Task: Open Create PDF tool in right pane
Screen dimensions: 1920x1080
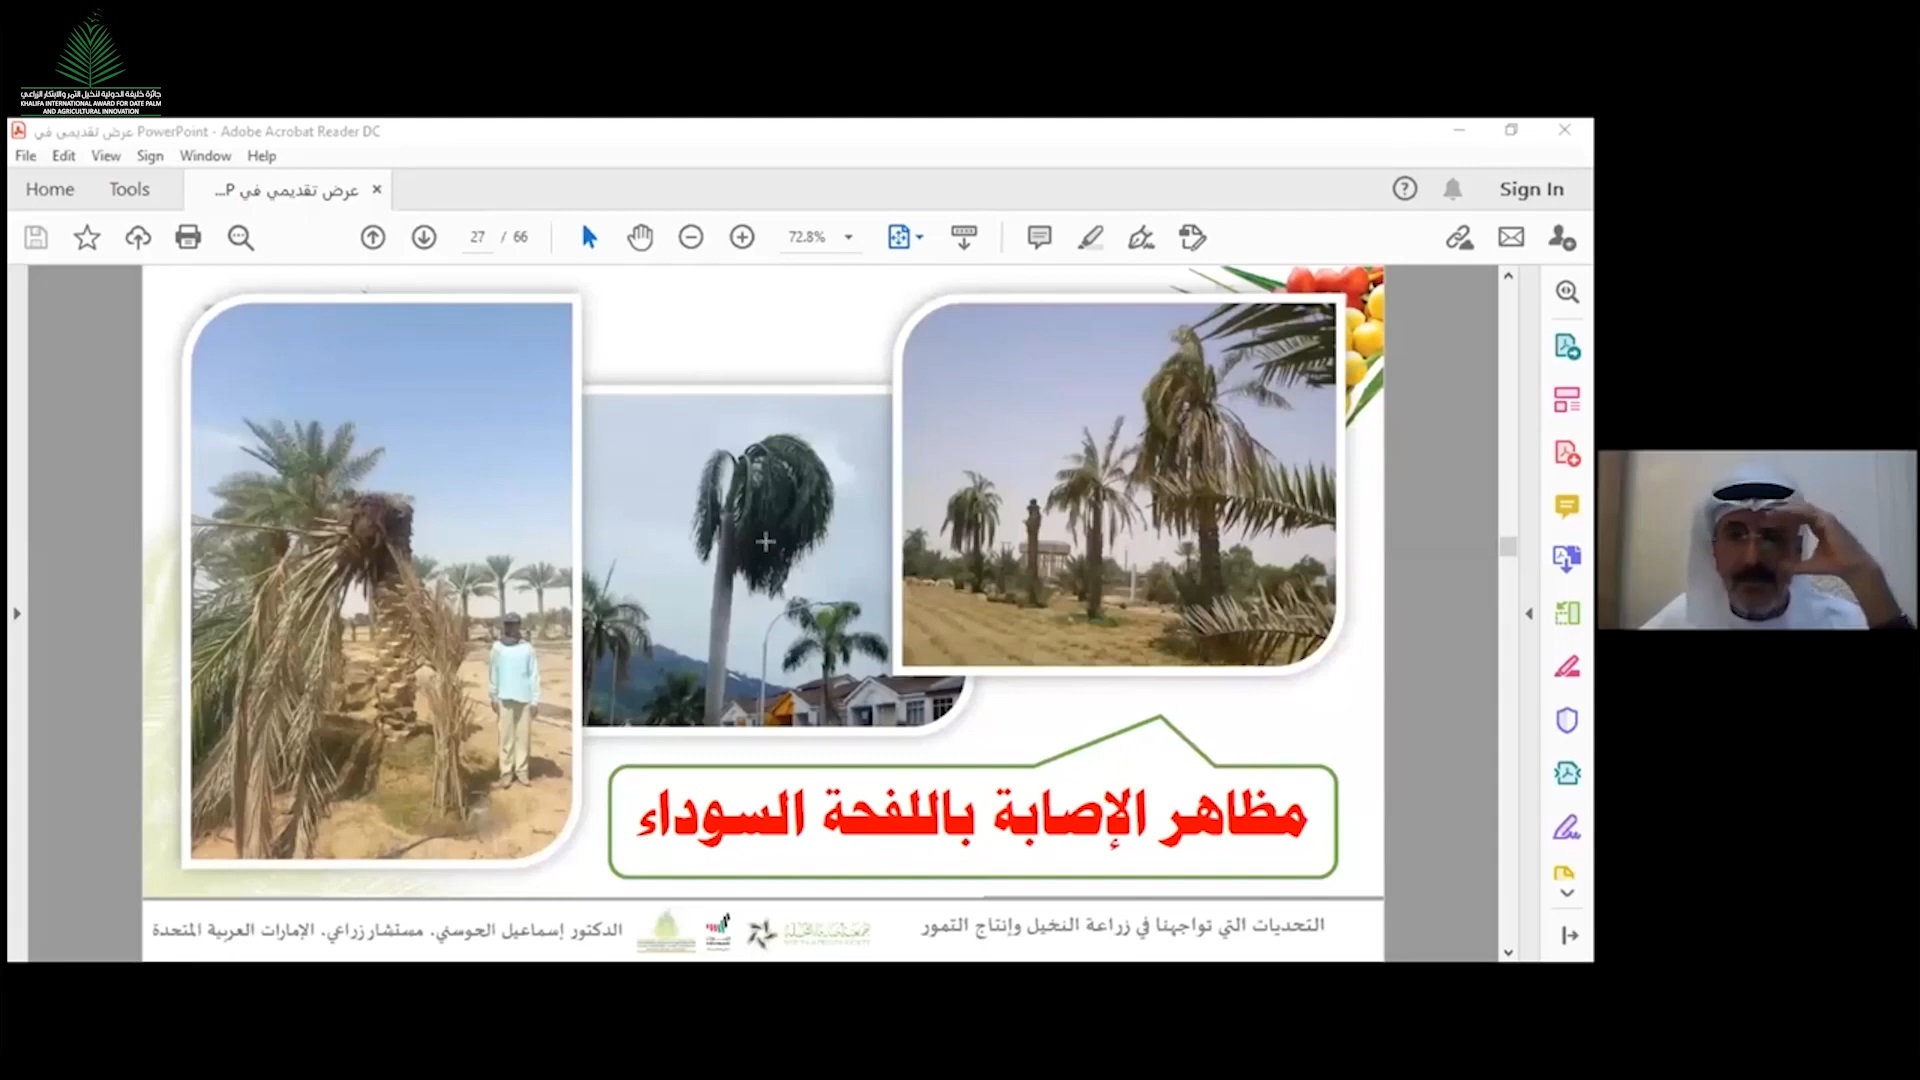Action: [x=1567, y=453]
